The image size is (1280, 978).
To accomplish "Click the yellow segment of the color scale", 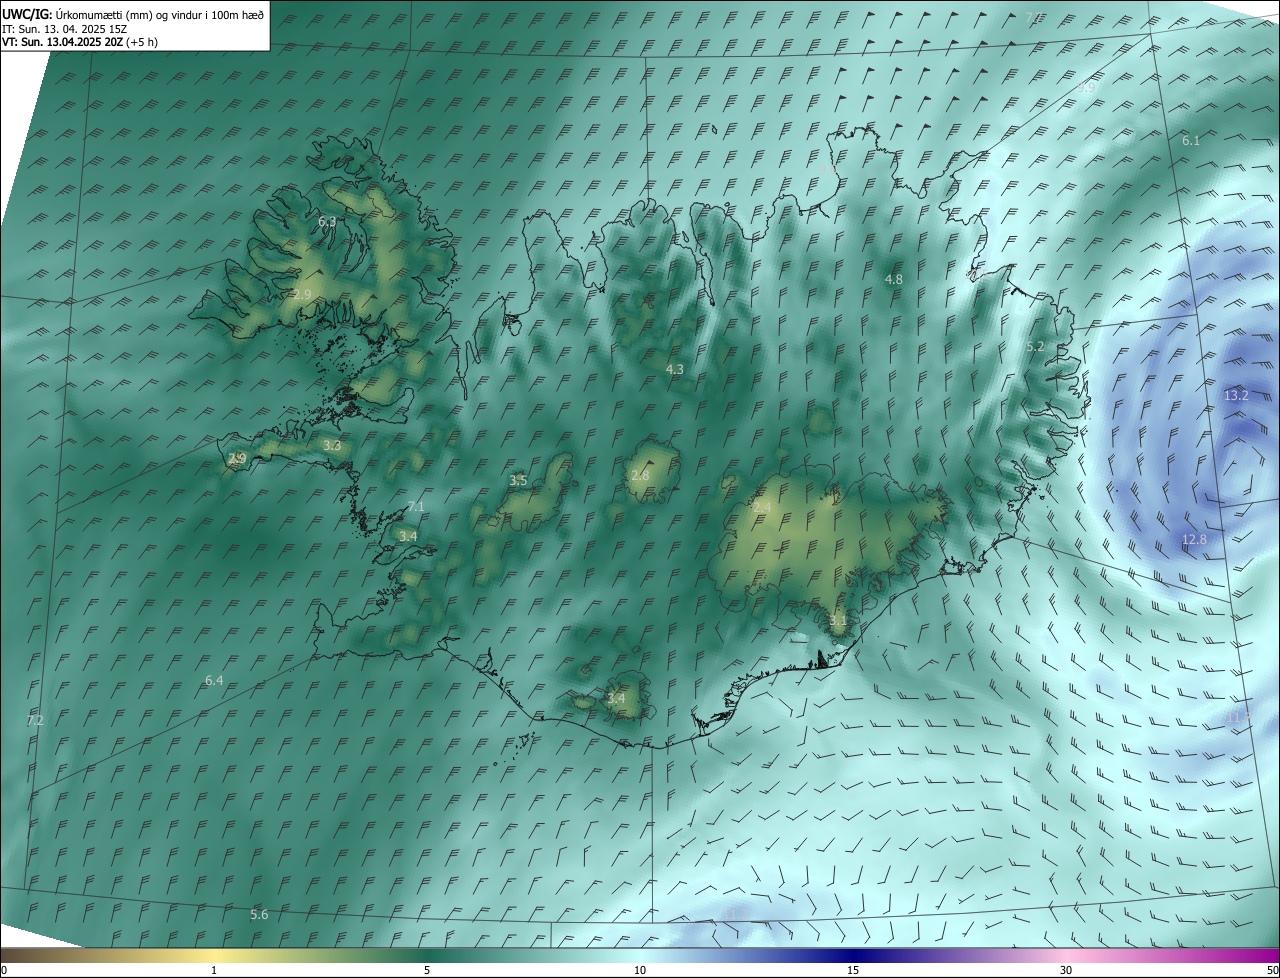I will tap(214, 956).
